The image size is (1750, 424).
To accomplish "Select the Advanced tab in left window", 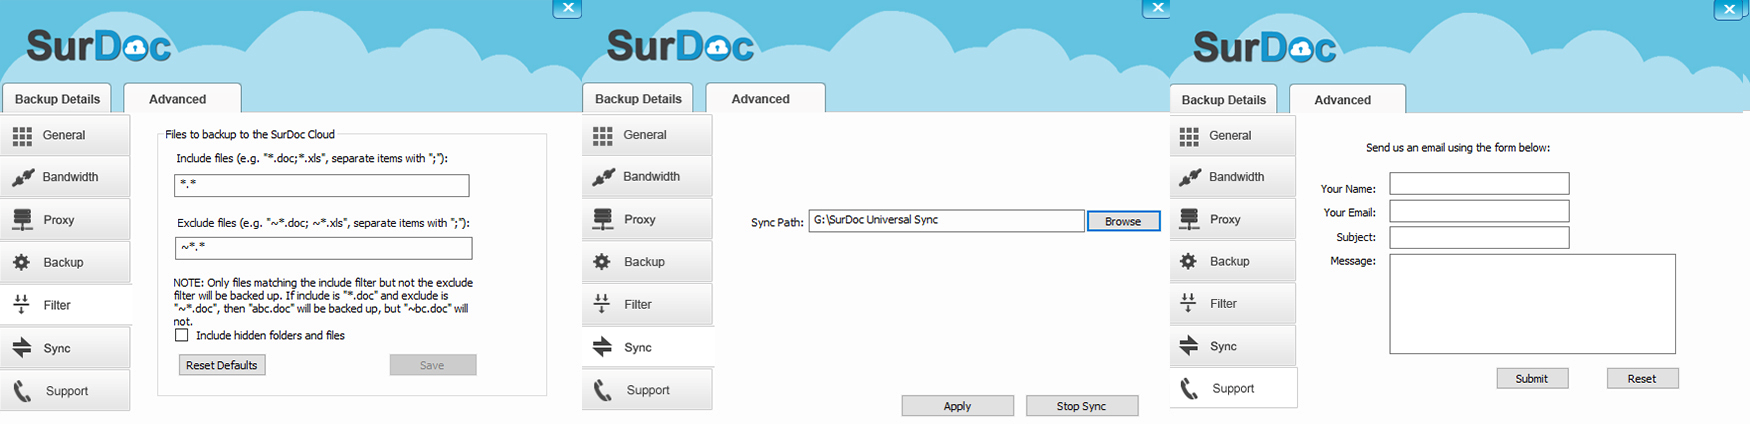I will point(182,99).
